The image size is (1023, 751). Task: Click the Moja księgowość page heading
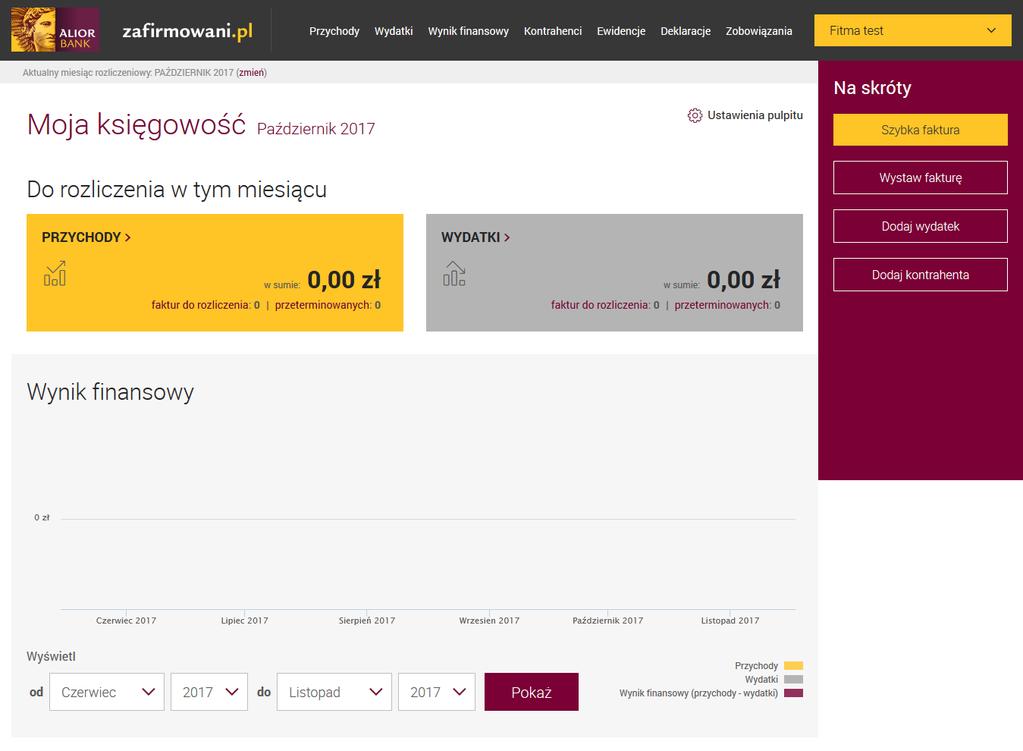[136, 125]
